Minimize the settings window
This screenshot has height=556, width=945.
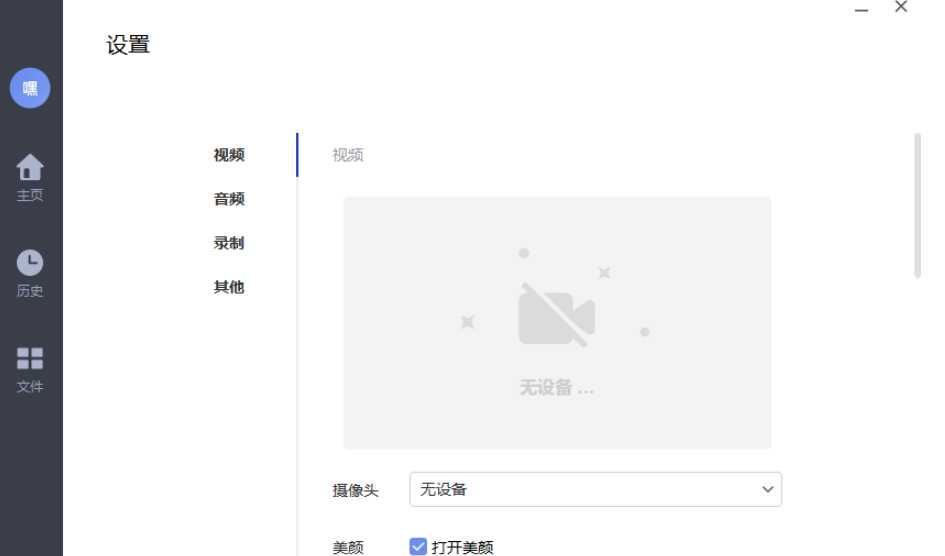coord(861,9)
